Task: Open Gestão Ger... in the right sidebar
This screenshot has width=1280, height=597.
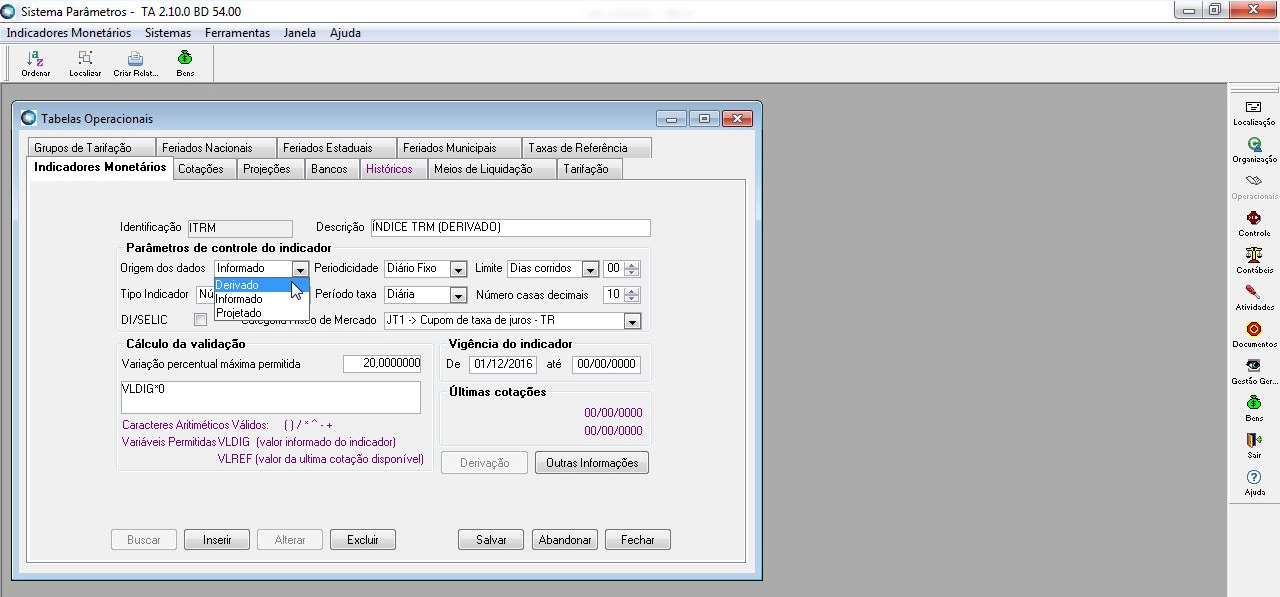Action: coord(1254,371)
